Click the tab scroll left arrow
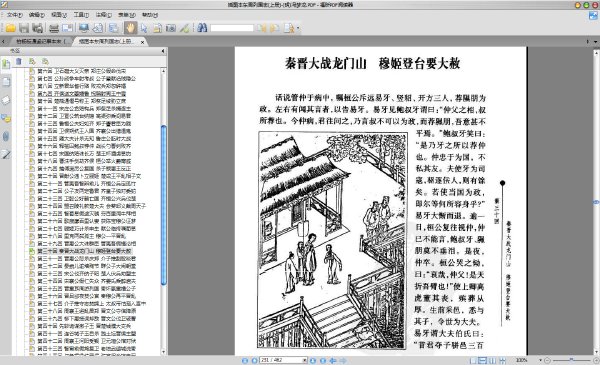This screenshot has width=600, height=365. coord(3,41)
